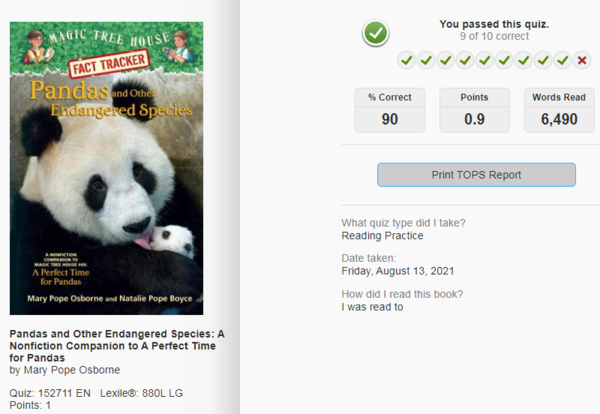Select the third question checkmark indicator
The image size is (600, 414).
(x=445, y=60)
